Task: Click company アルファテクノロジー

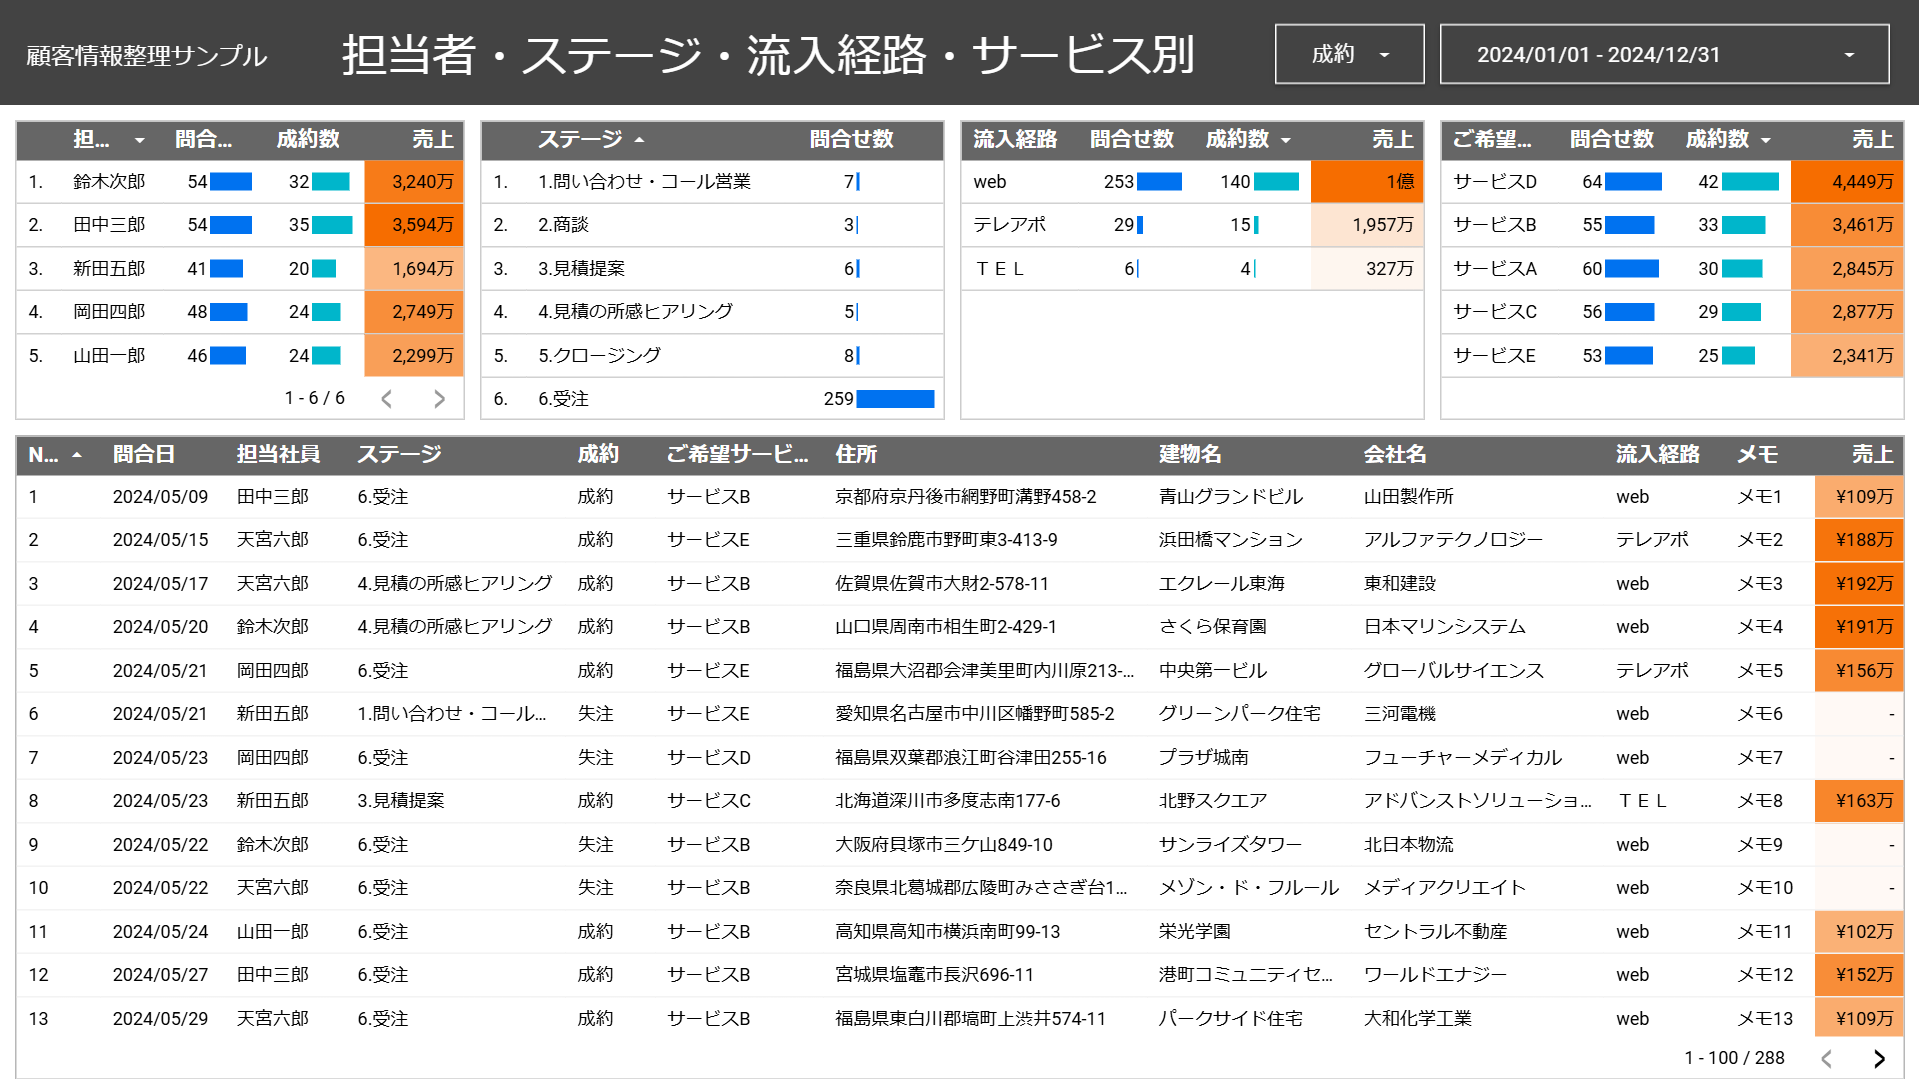Action: pyautogui.click(x=1453, y=540)
